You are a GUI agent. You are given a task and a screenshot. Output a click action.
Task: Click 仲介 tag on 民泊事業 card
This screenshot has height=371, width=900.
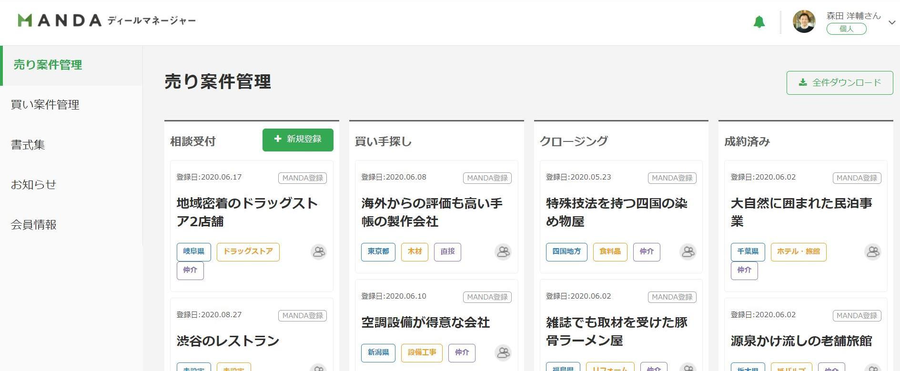pos(744,270)
